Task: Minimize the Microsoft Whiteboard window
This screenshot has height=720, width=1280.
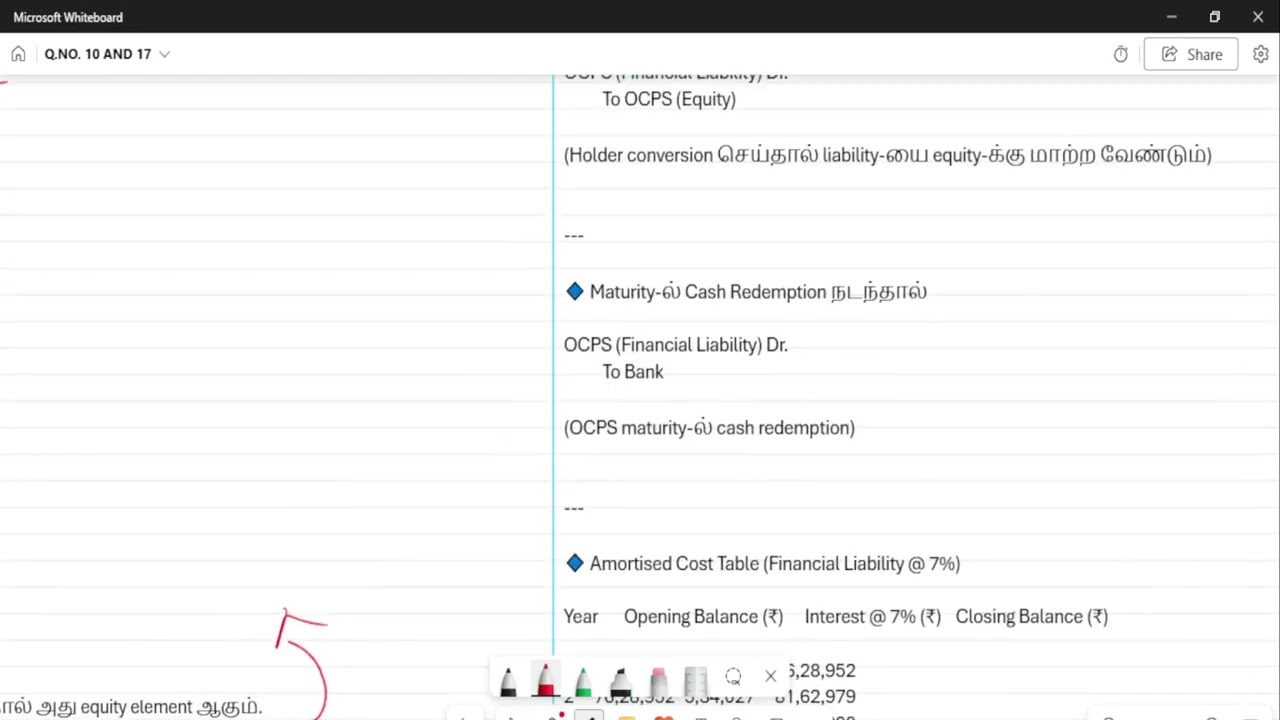Action: tap(1171, 17)
